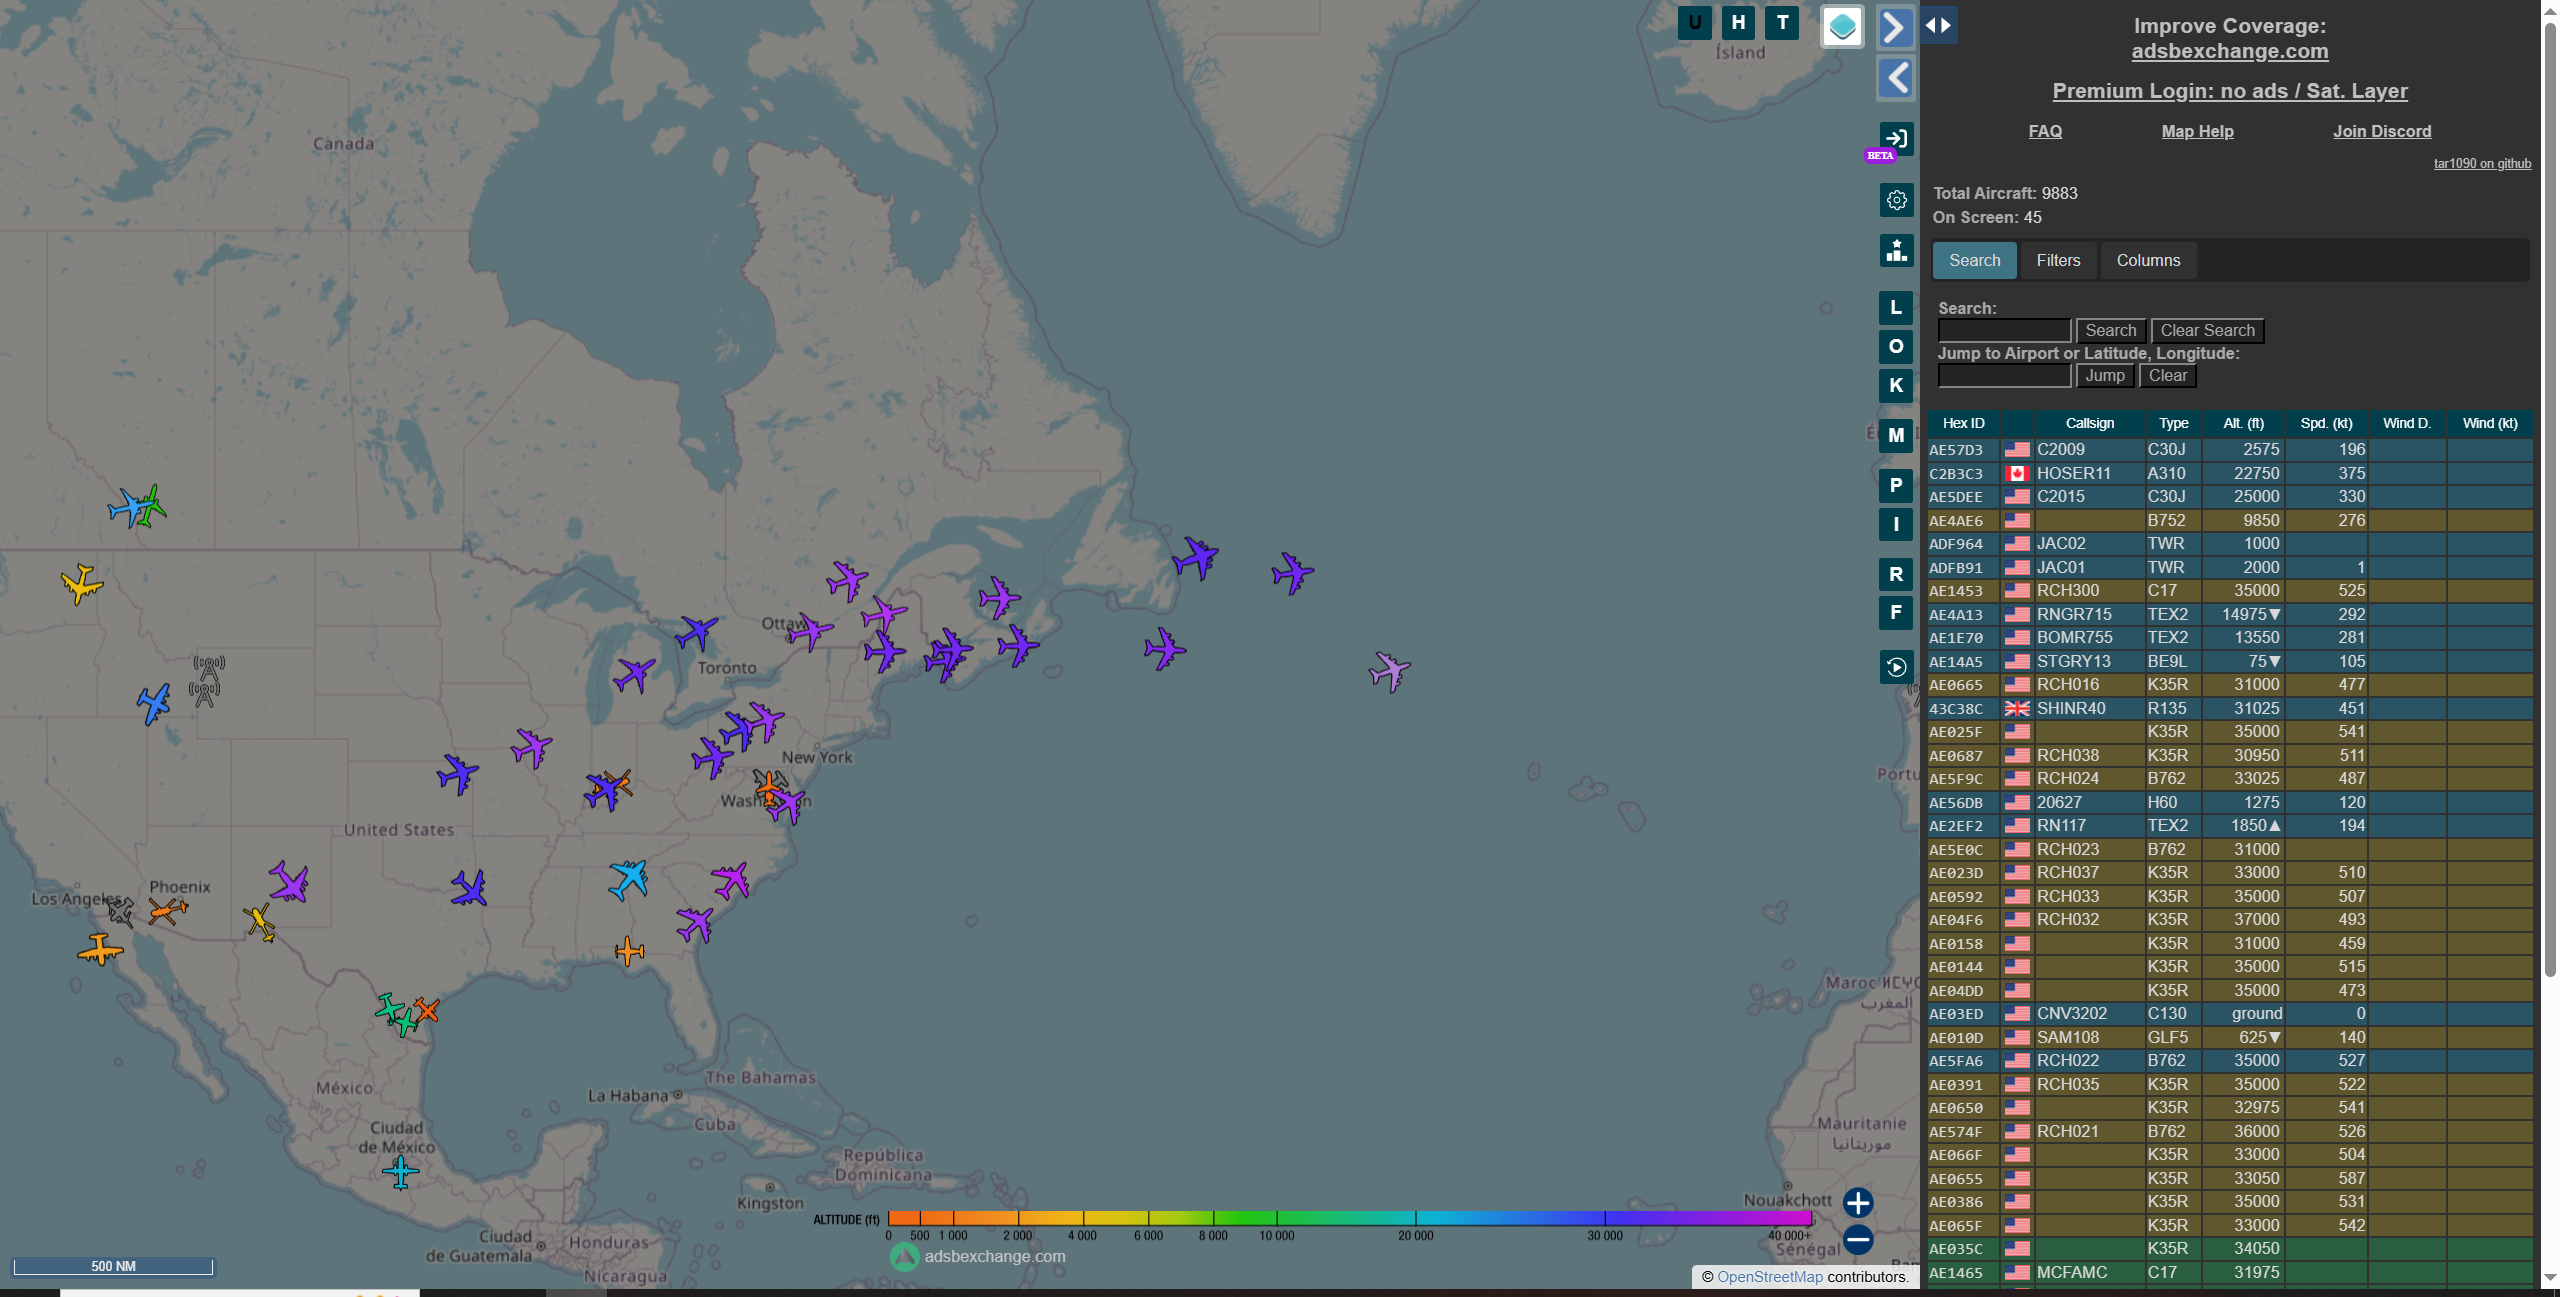Click the right chevron sidebar arrow
The image size is (2560, 1297).
point(1896,27)
